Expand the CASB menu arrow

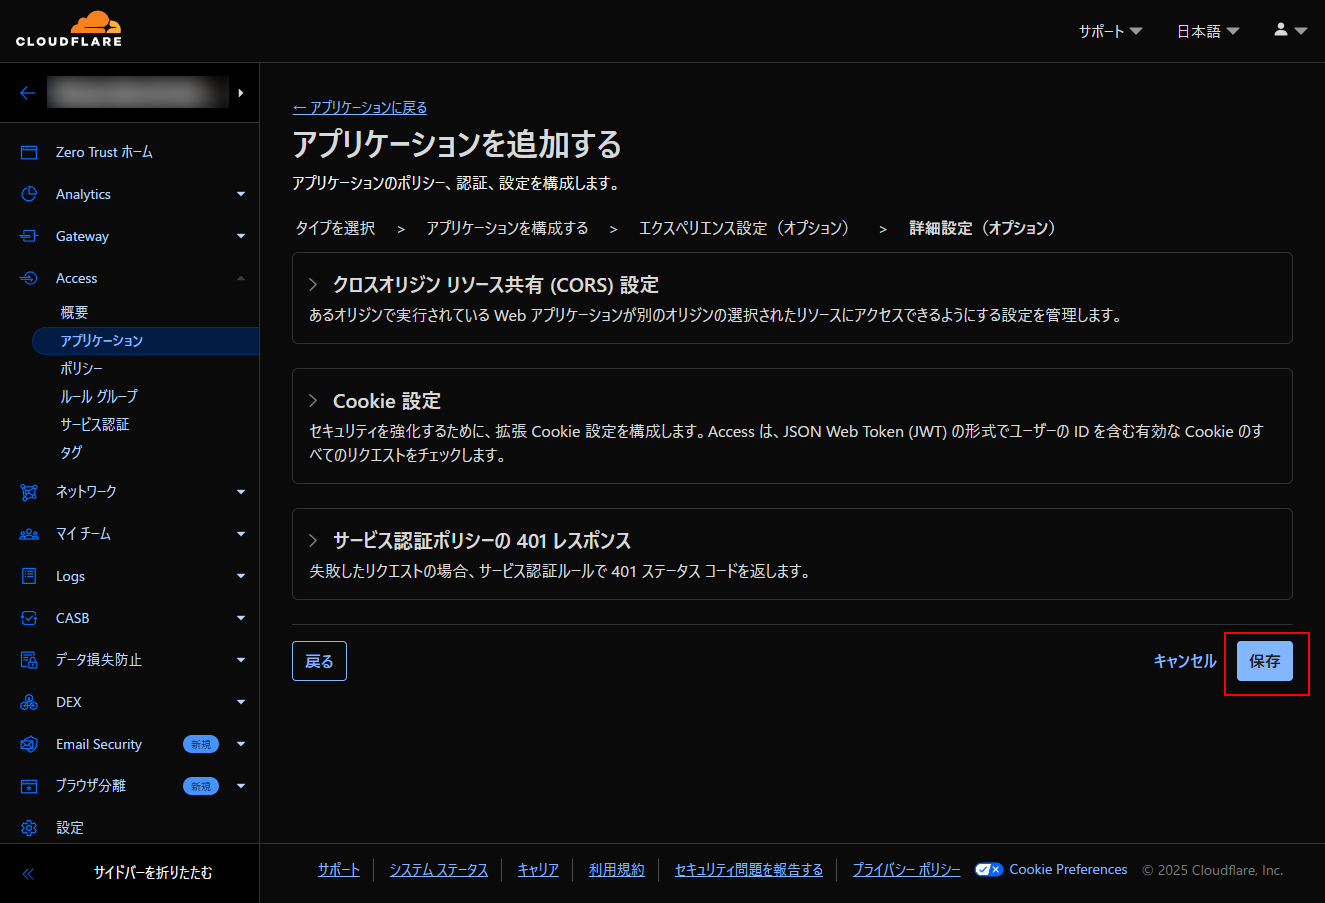tap(241, 618)
